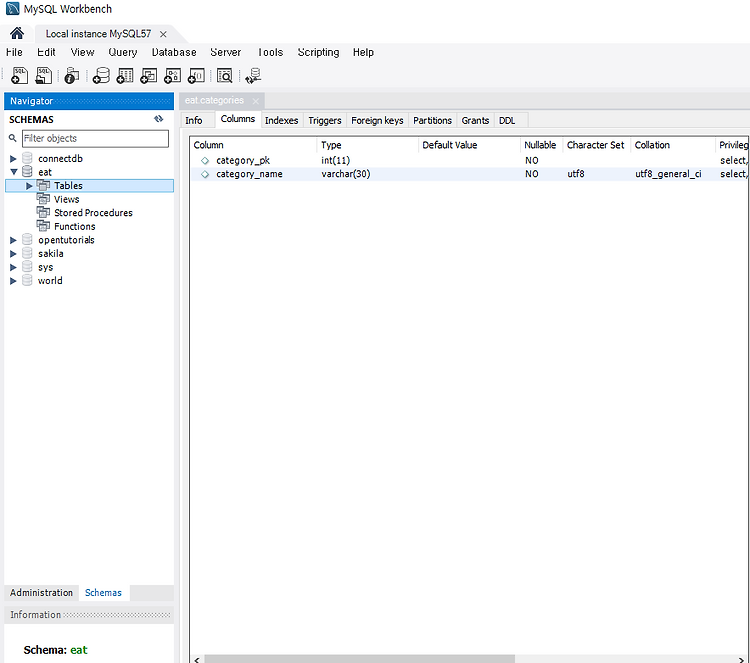Image resolution: width=750 pixels, height=663 pixels.
Task: Open an SQL script file icon
Action: [44, 76]
